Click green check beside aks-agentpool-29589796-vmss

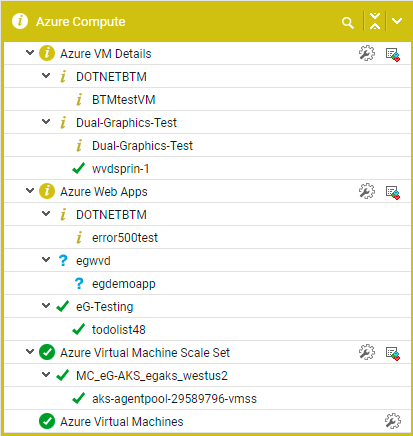[79, 398]
